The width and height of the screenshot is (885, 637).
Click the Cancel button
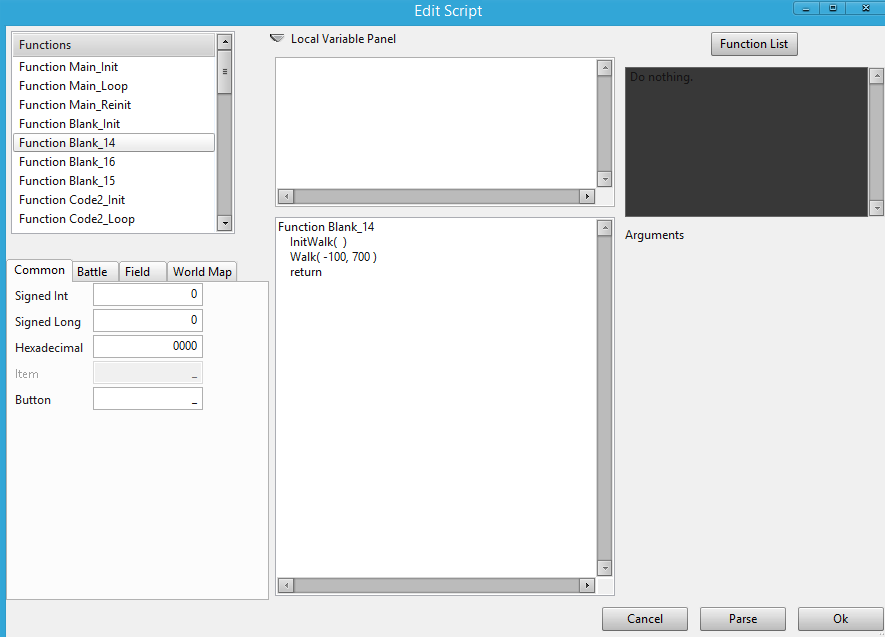click(645, 619)
